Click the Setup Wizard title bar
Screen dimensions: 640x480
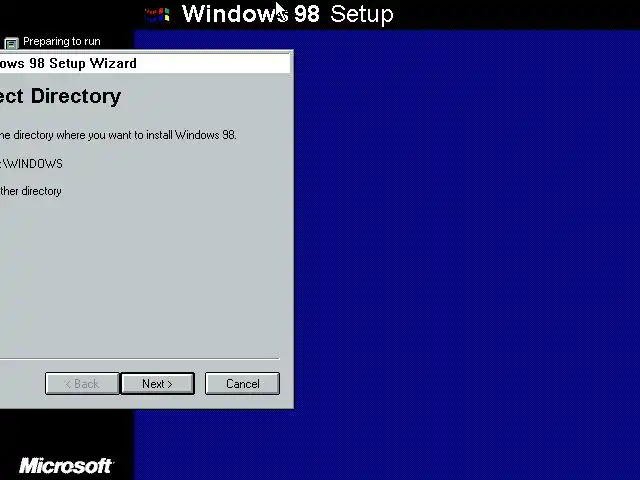(145, 63)
